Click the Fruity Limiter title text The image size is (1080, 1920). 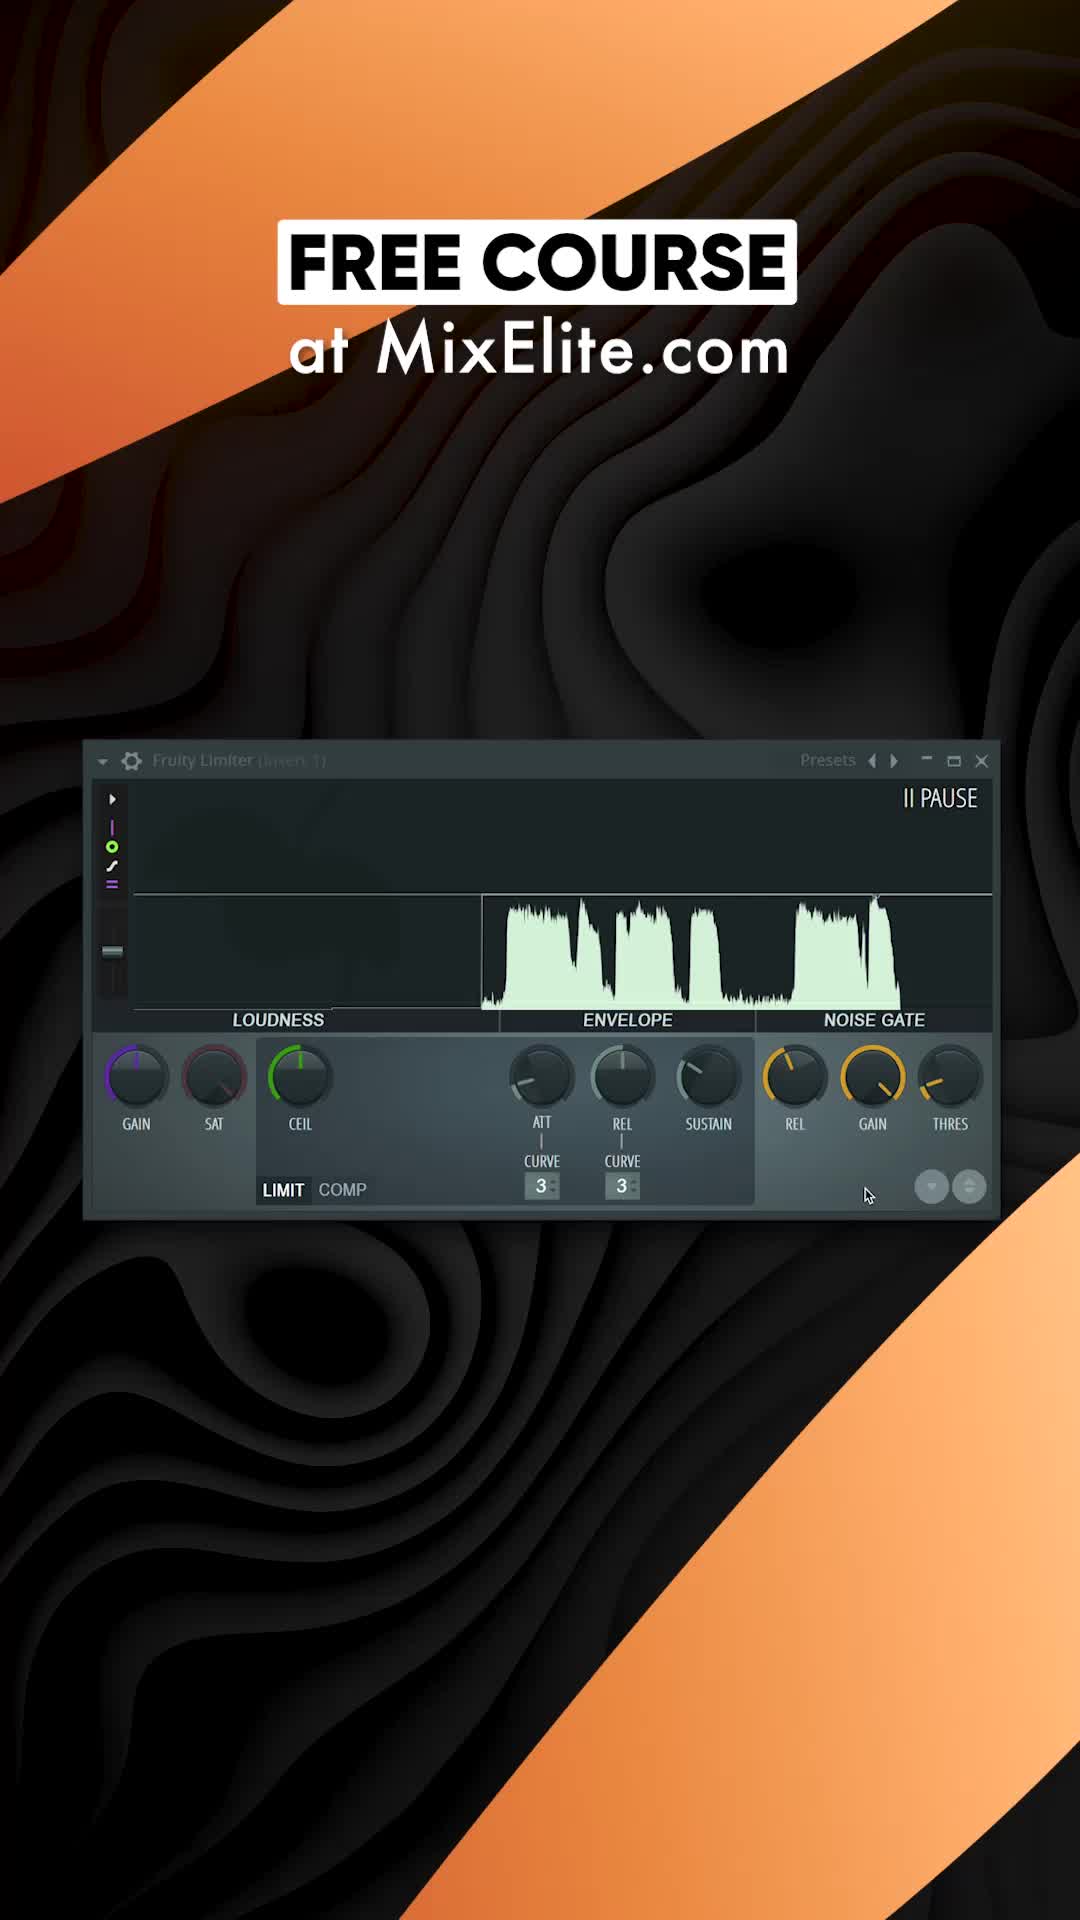tap(202, 761)
